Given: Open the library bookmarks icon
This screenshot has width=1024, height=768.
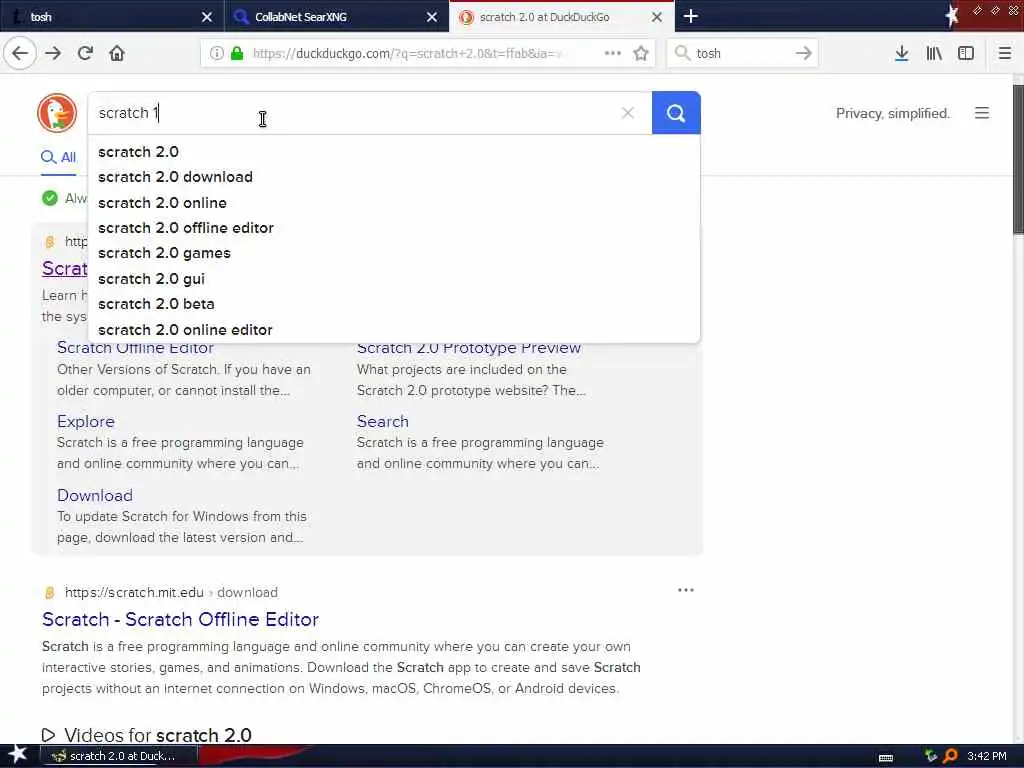Looking at the screenshot, I should pos(934,53).
